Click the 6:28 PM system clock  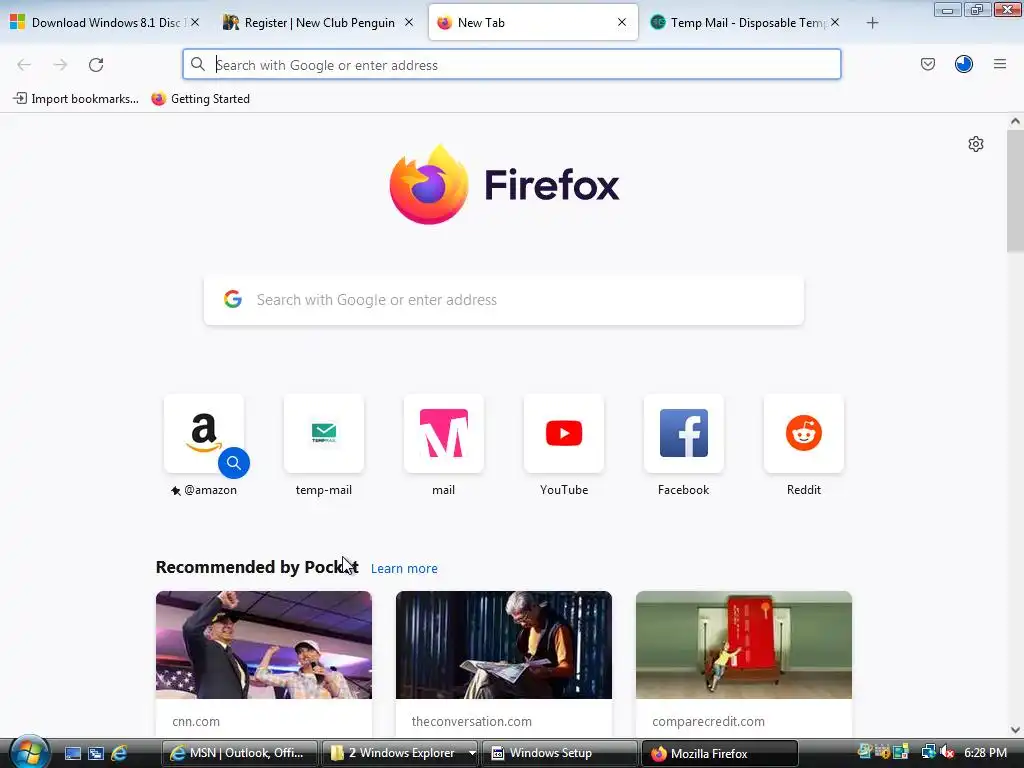pos(985,752)
